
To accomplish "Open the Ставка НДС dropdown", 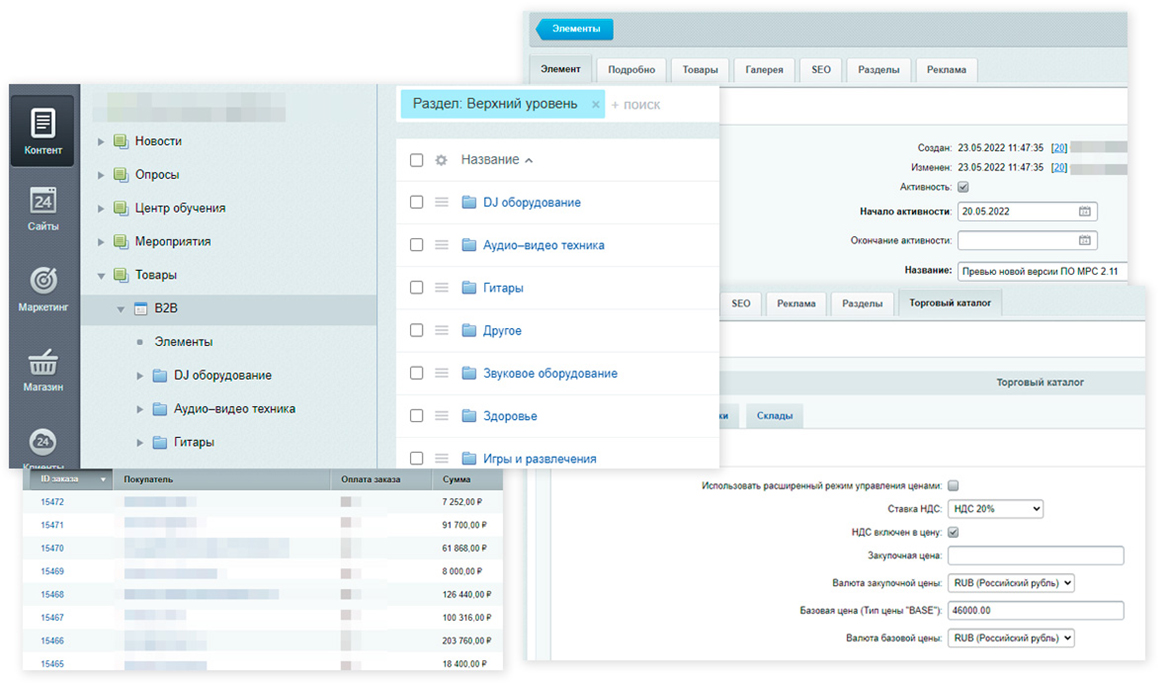I will click(x=995, y=509).
